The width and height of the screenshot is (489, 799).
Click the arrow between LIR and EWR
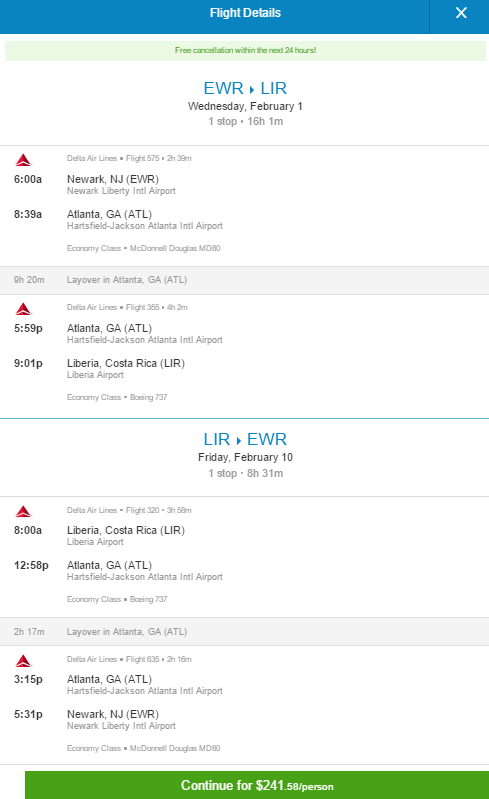(x=238, y=441)
